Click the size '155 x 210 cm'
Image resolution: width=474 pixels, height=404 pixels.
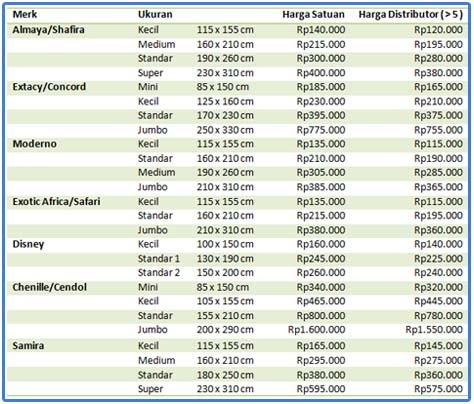coord(225,316)
